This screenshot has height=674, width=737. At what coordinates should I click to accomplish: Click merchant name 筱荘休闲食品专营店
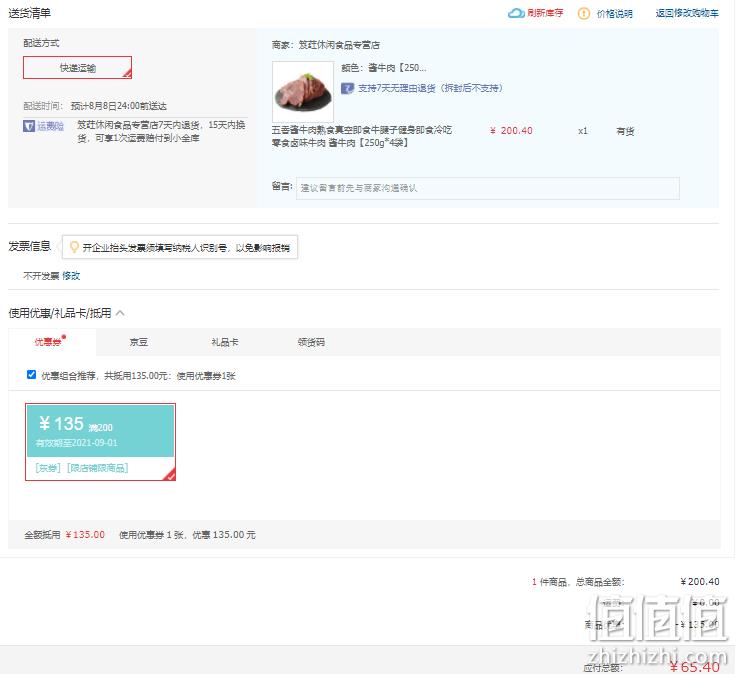339,45
